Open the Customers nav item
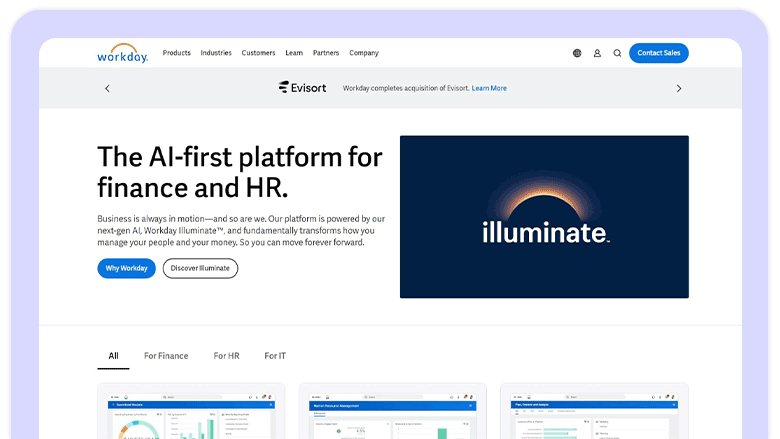780x439 pixels. point(258,53)
